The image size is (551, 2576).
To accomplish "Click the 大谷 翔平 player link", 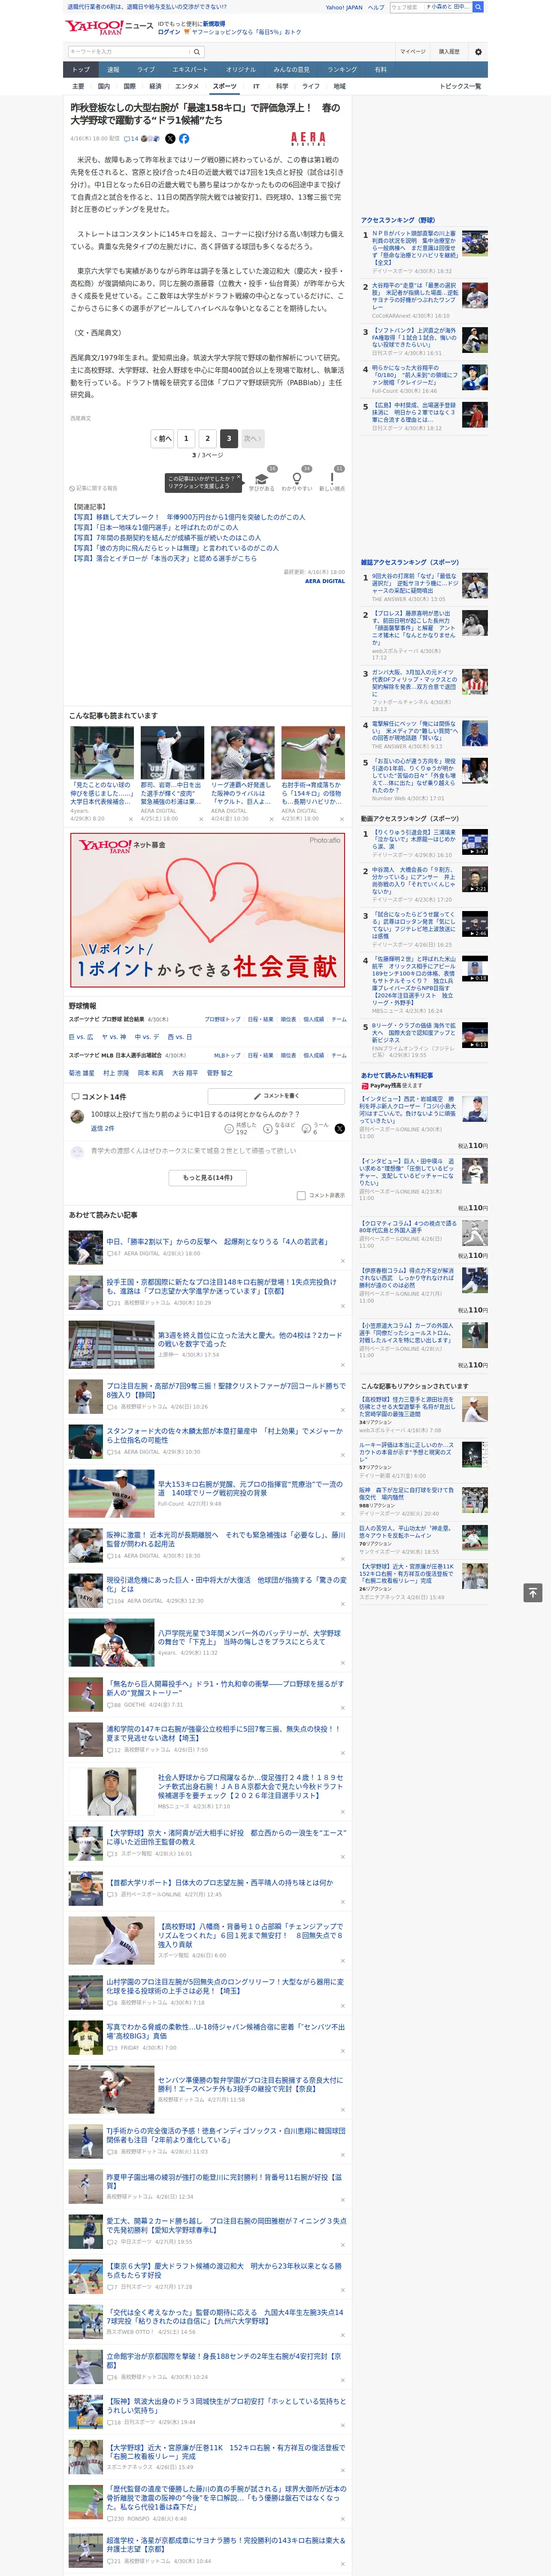I will tap(185, 1072).
